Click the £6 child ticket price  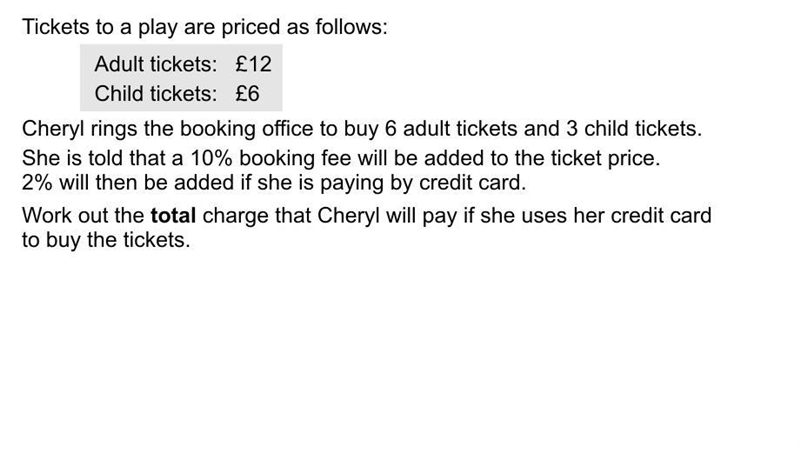coord(247,94)
